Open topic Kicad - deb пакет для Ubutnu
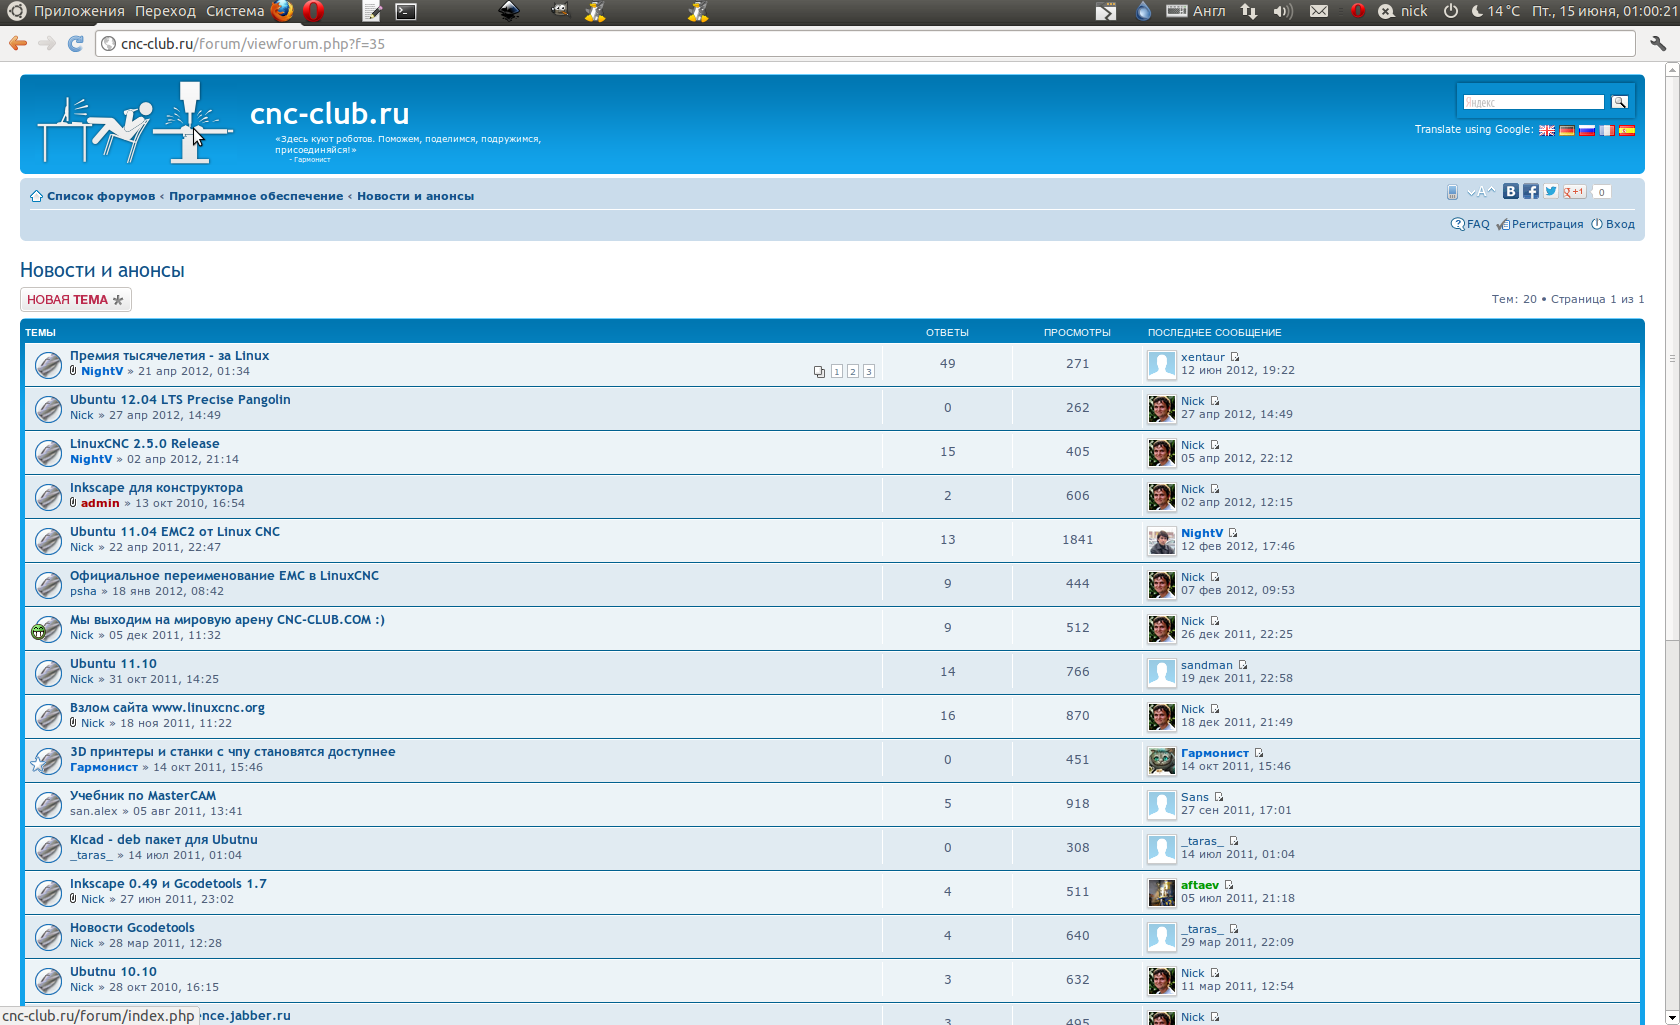The image size is (1680, 1025). tap(164, 840)
